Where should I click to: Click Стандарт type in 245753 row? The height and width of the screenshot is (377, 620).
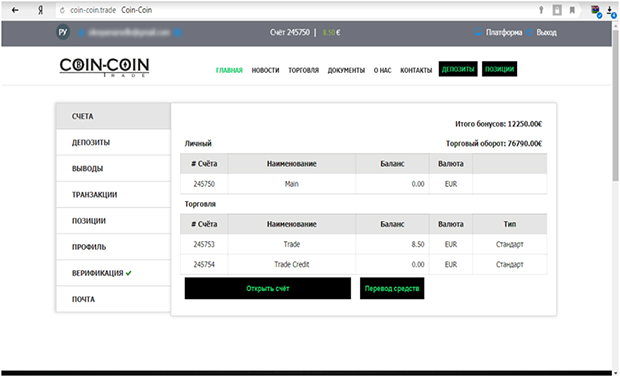[x=510, y=244]
